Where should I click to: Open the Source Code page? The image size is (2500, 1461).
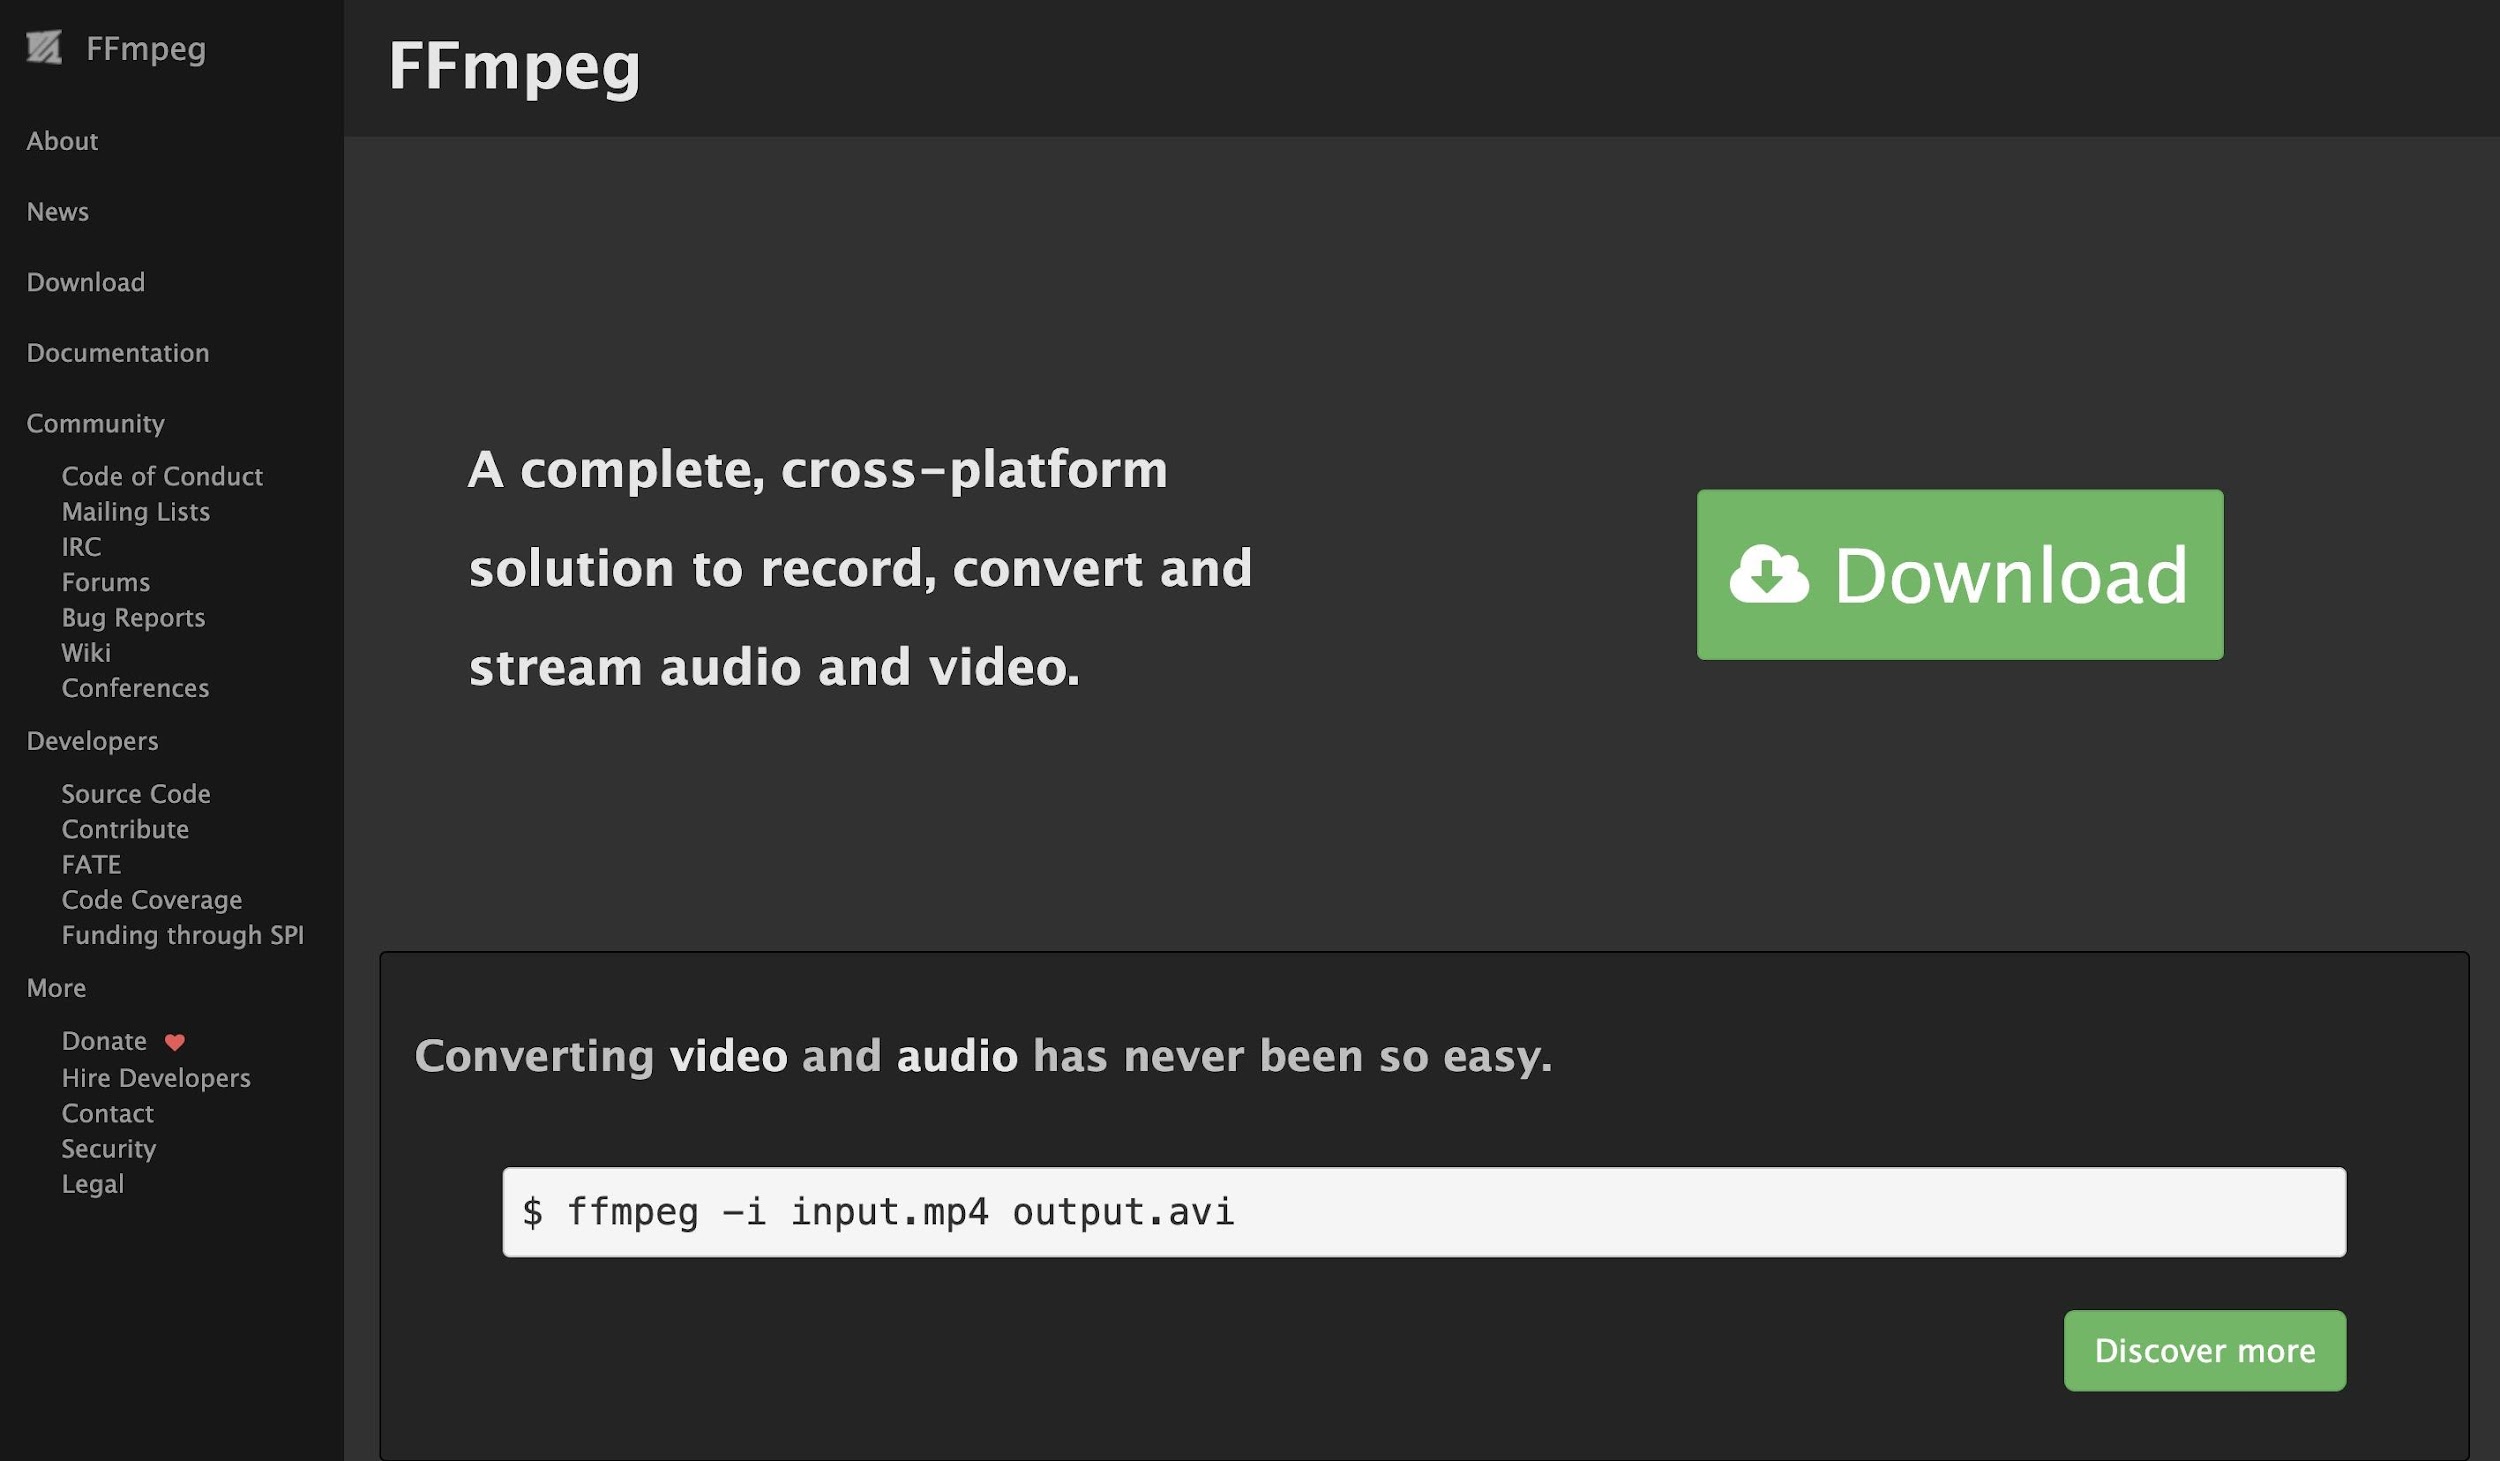pos(136,793)
